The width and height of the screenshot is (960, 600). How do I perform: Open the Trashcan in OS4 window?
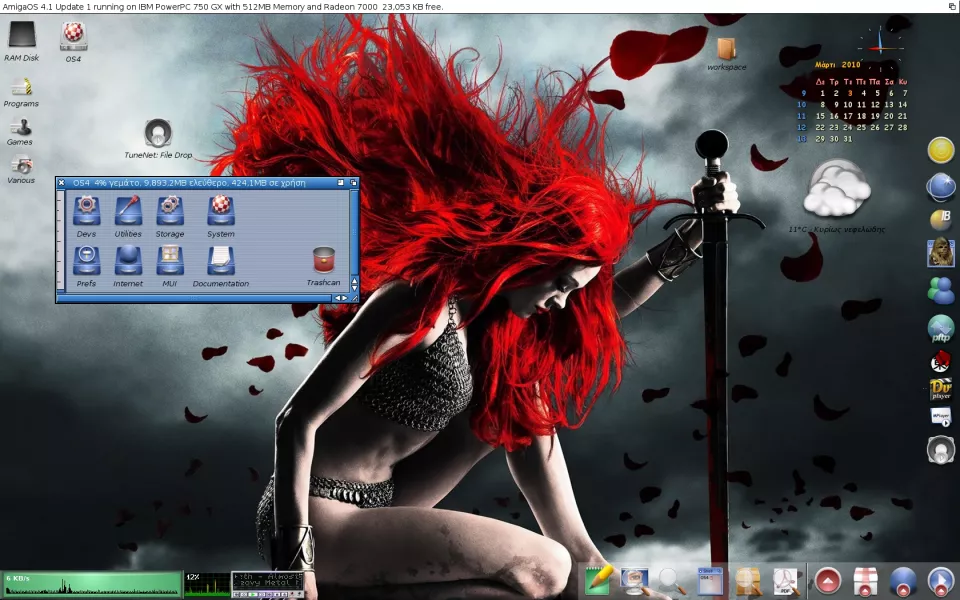pyautogui.click(x=323, y=261)
